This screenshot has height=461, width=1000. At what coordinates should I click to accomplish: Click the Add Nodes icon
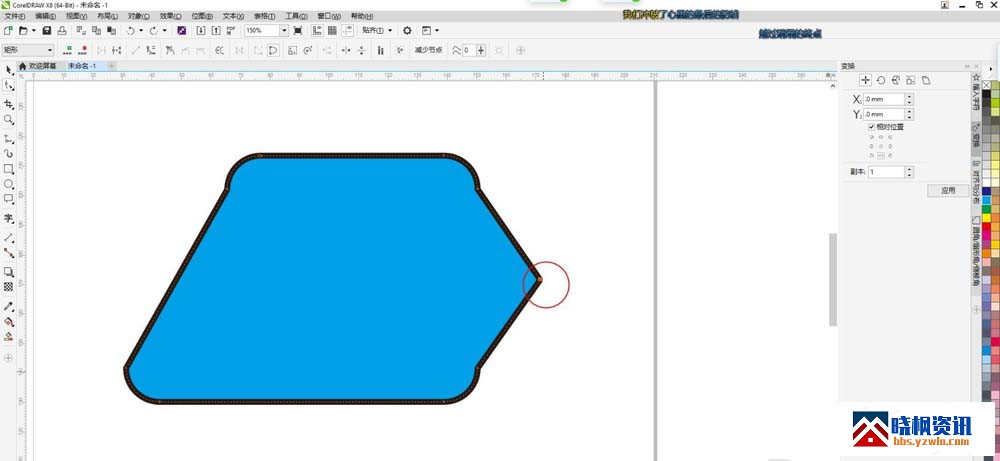(x=68, y=50)
